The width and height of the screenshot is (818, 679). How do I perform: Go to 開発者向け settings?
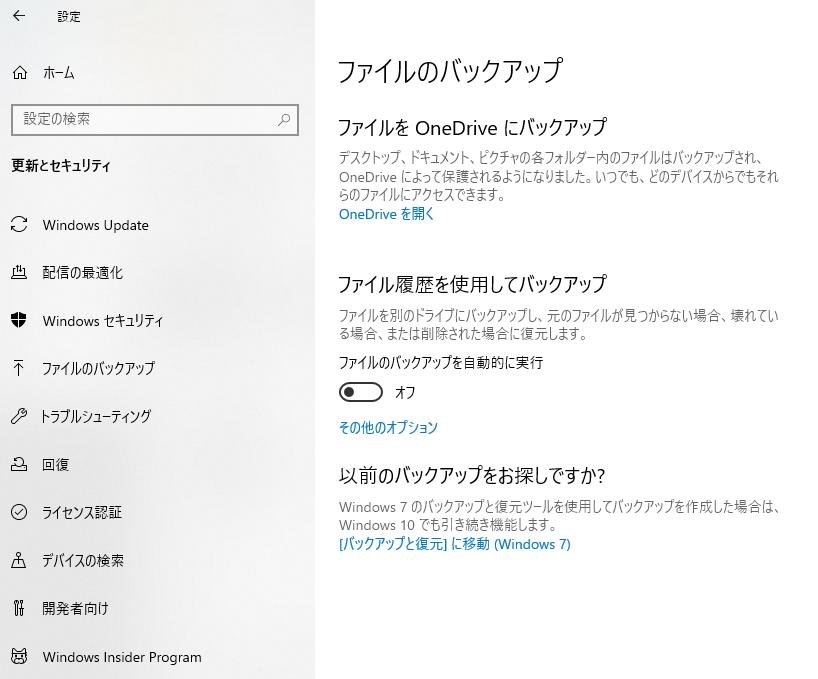(75, 608)
